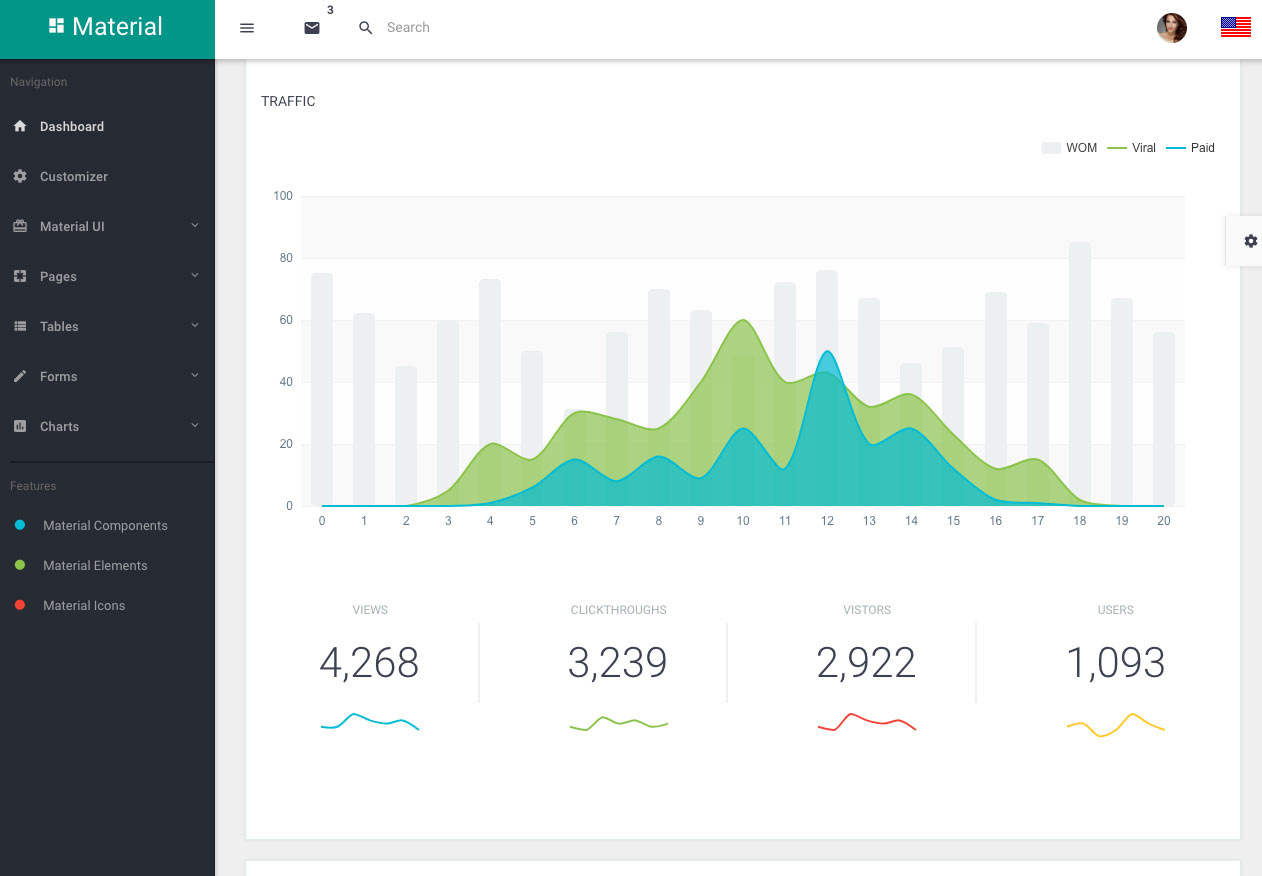Click the green Material Elements color dot
Viewport: 1262px width, 876px height.
[20, 566]
